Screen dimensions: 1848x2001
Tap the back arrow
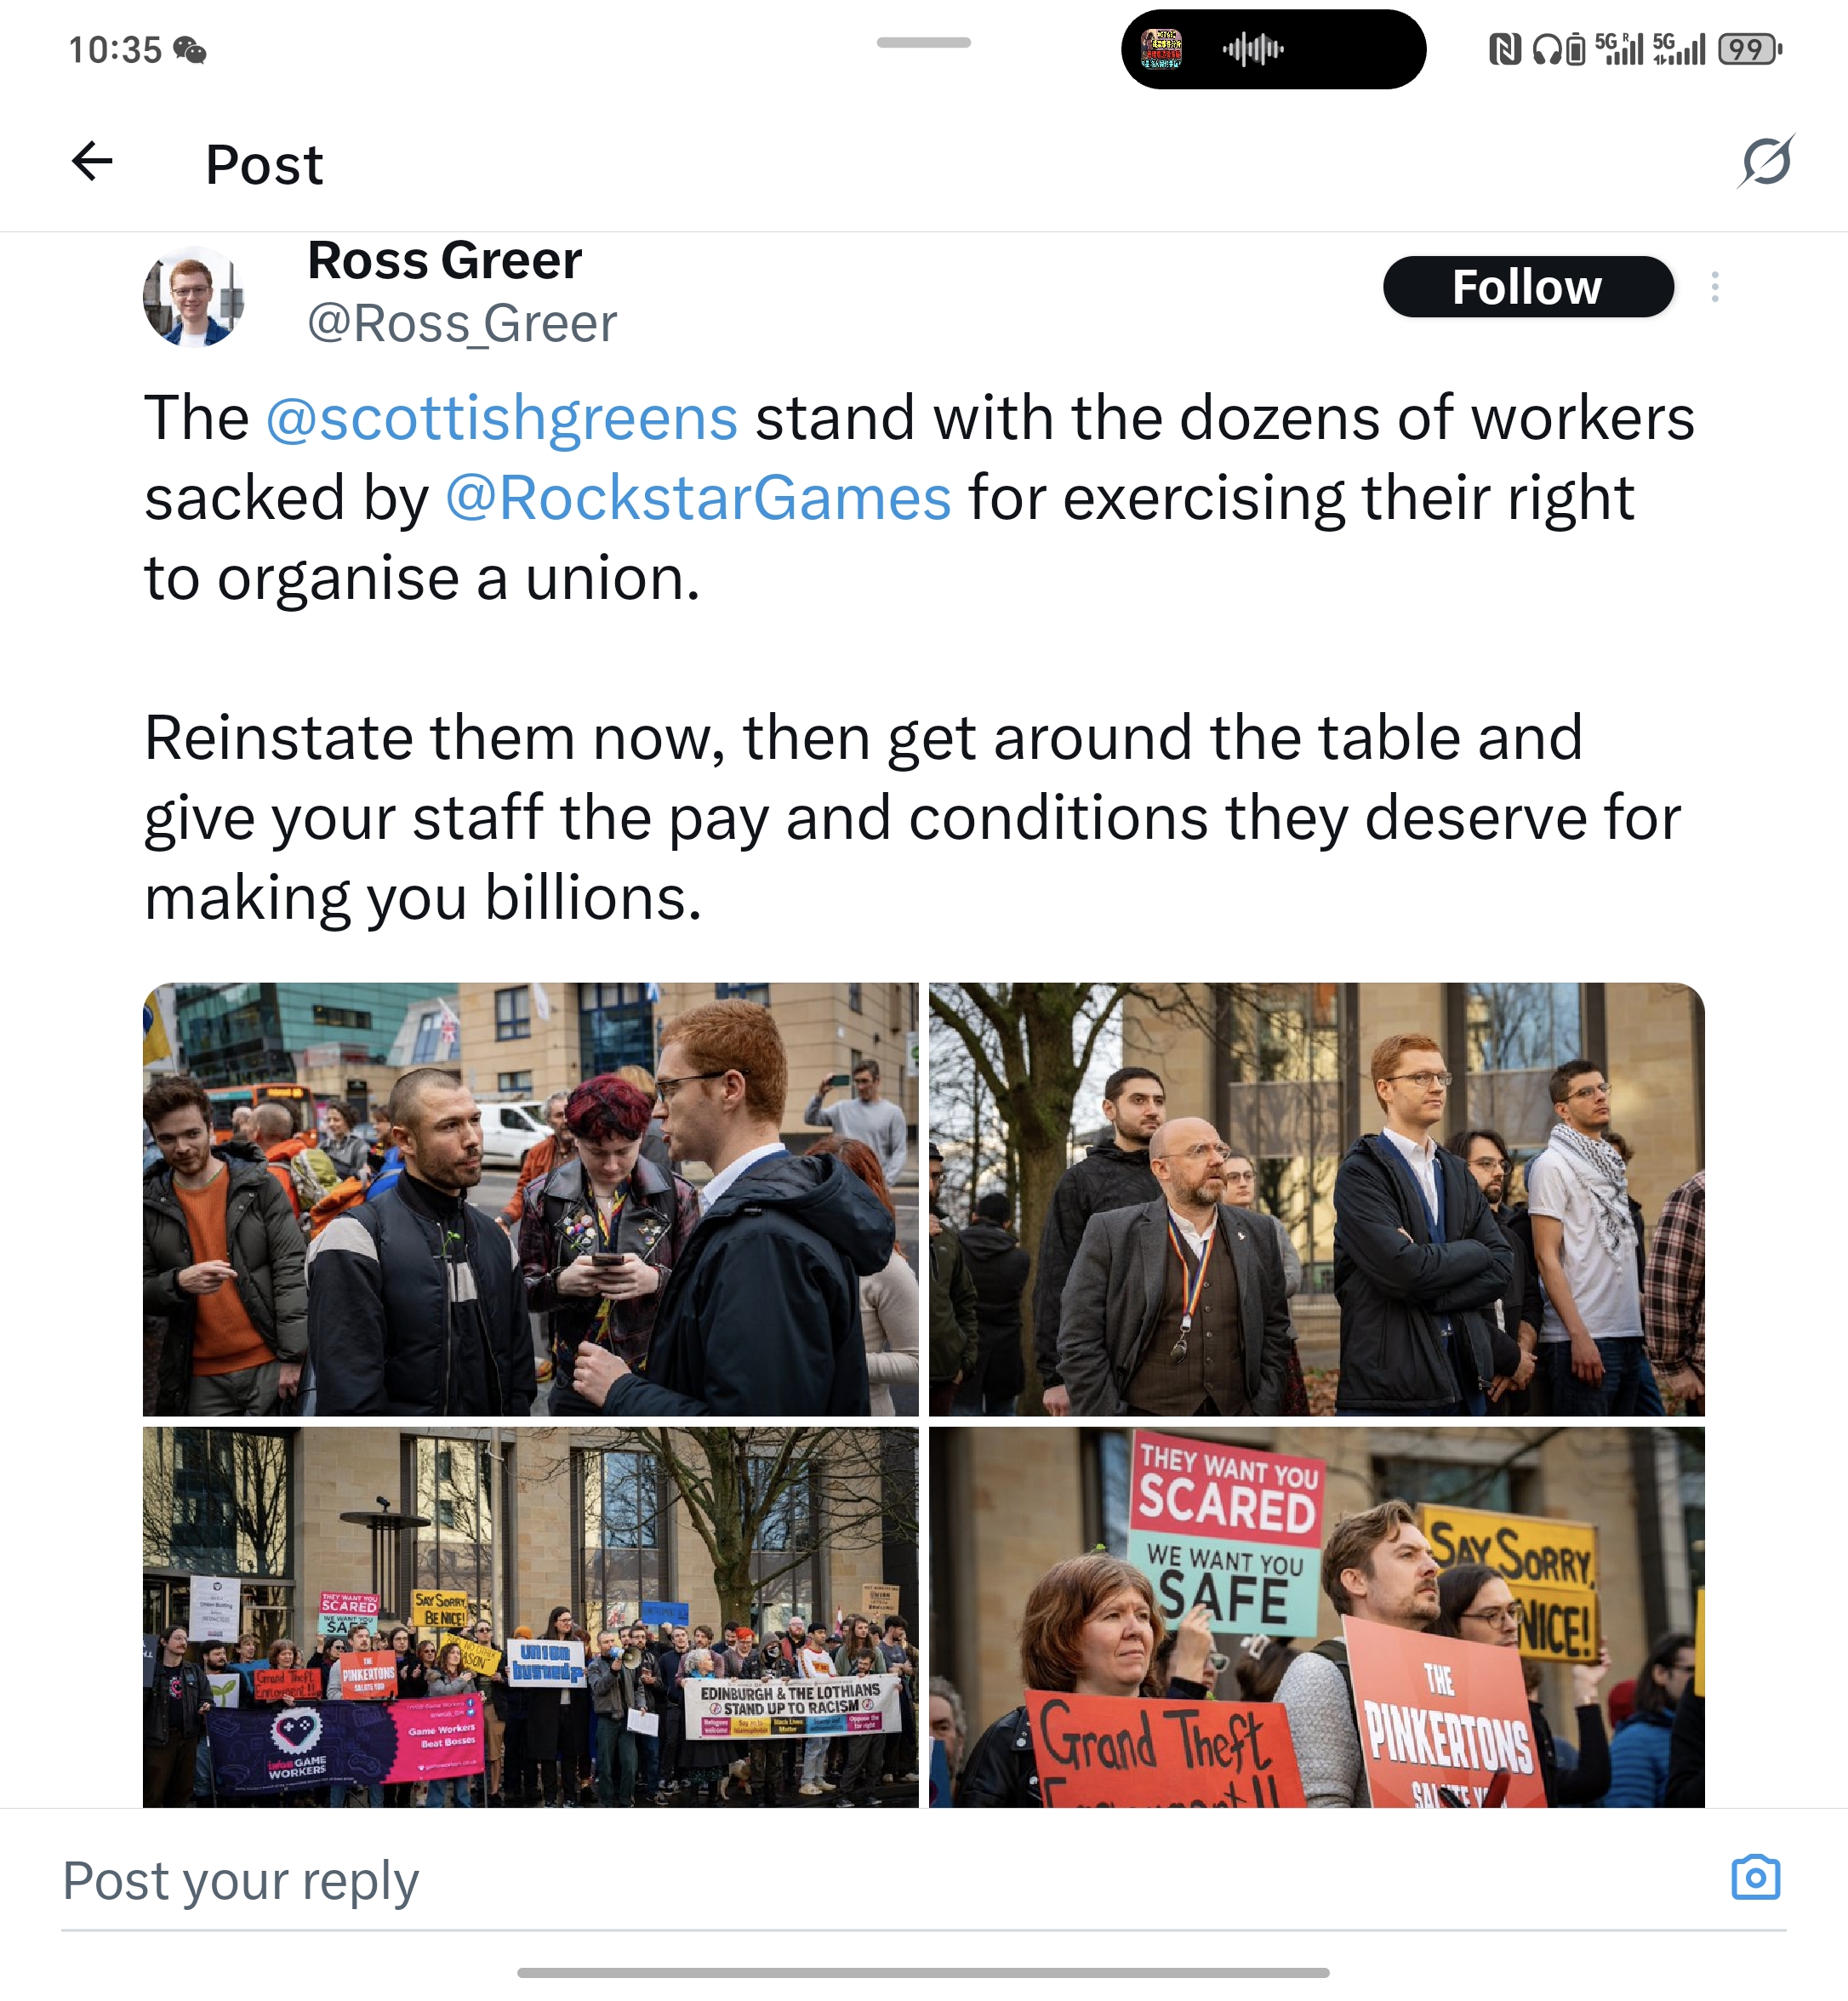pyautogui.click(x=92, y=161)
